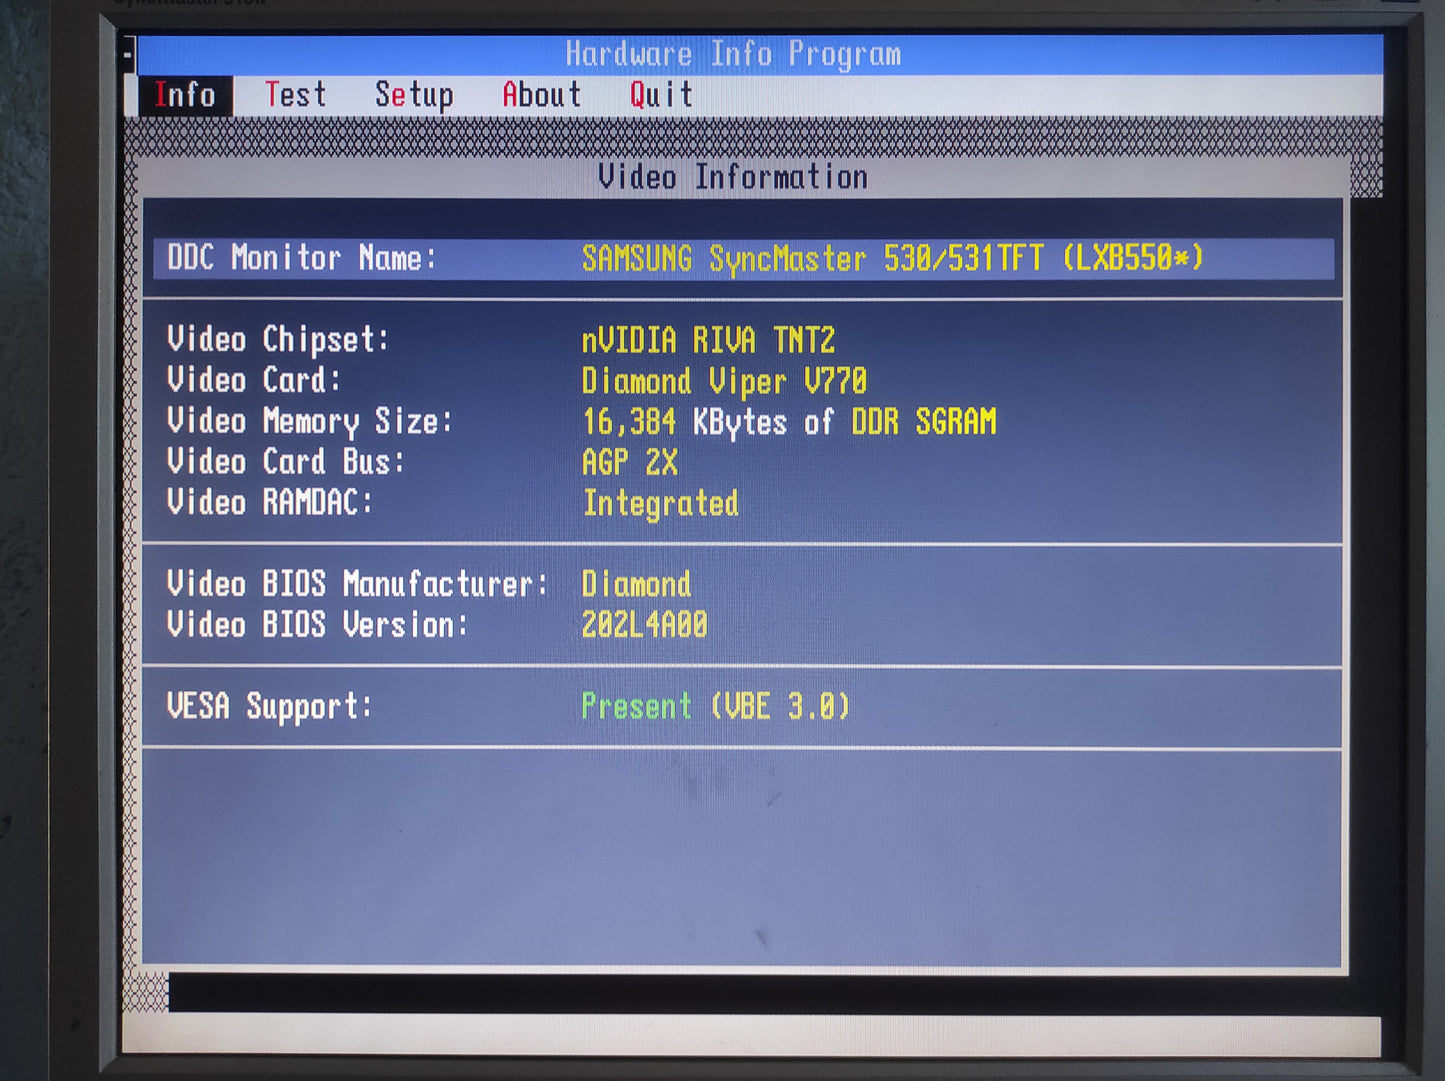Click the Video Card label
The height and width of the screenshot is (1081, 1445).
[x=254, y=380]
